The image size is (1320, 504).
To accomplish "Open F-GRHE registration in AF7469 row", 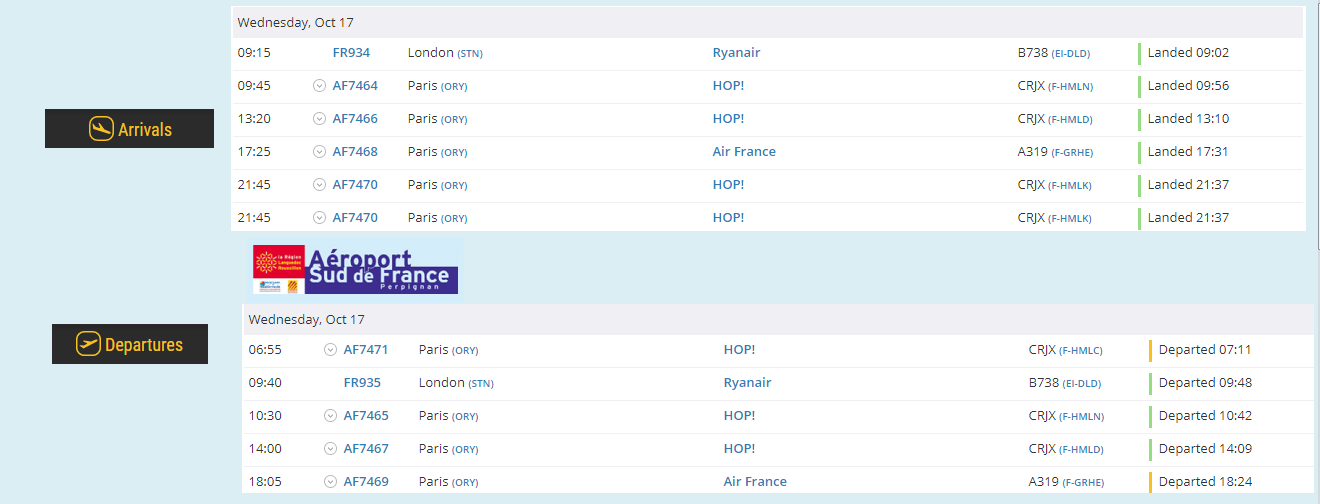I will point(1082,483).
